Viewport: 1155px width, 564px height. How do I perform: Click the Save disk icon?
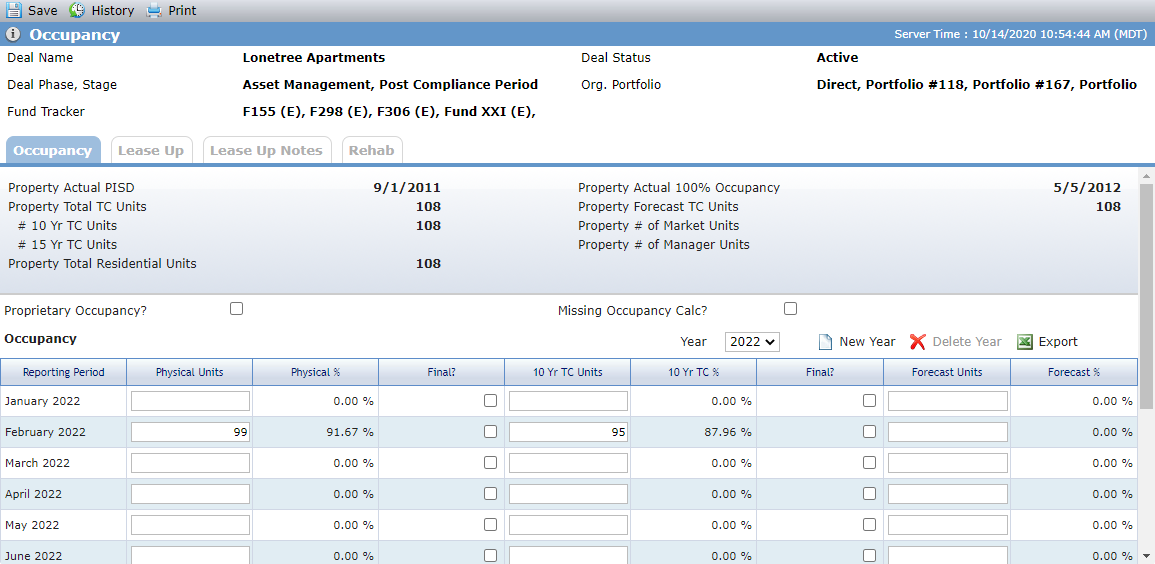point(14,10)
